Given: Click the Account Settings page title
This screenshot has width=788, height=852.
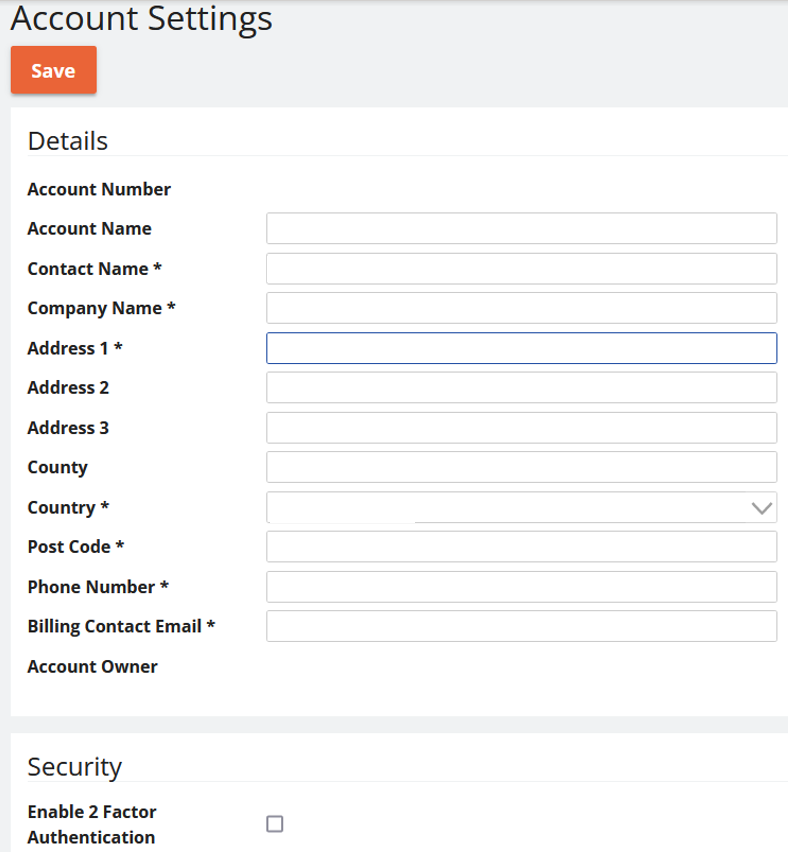Looking at the screenshot, I should pyautogui.click(x=141, y=19).
